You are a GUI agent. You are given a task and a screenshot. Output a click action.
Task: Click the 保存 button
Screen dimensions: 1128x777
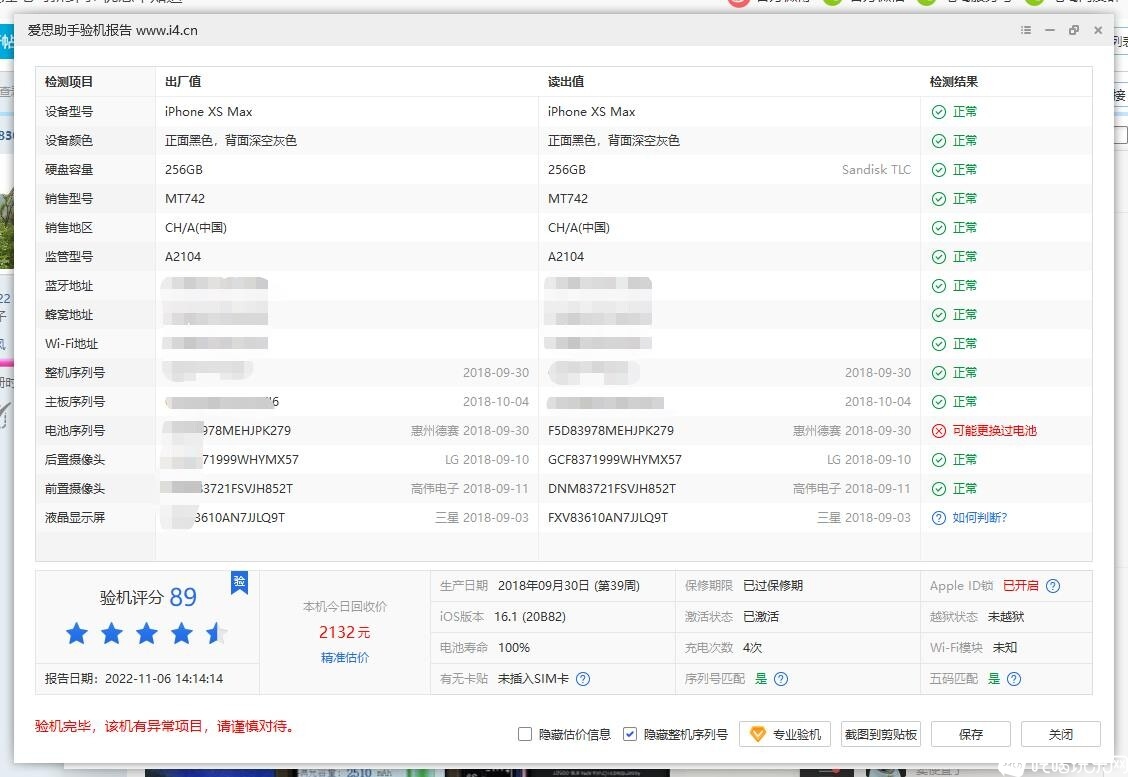(970, 734)
